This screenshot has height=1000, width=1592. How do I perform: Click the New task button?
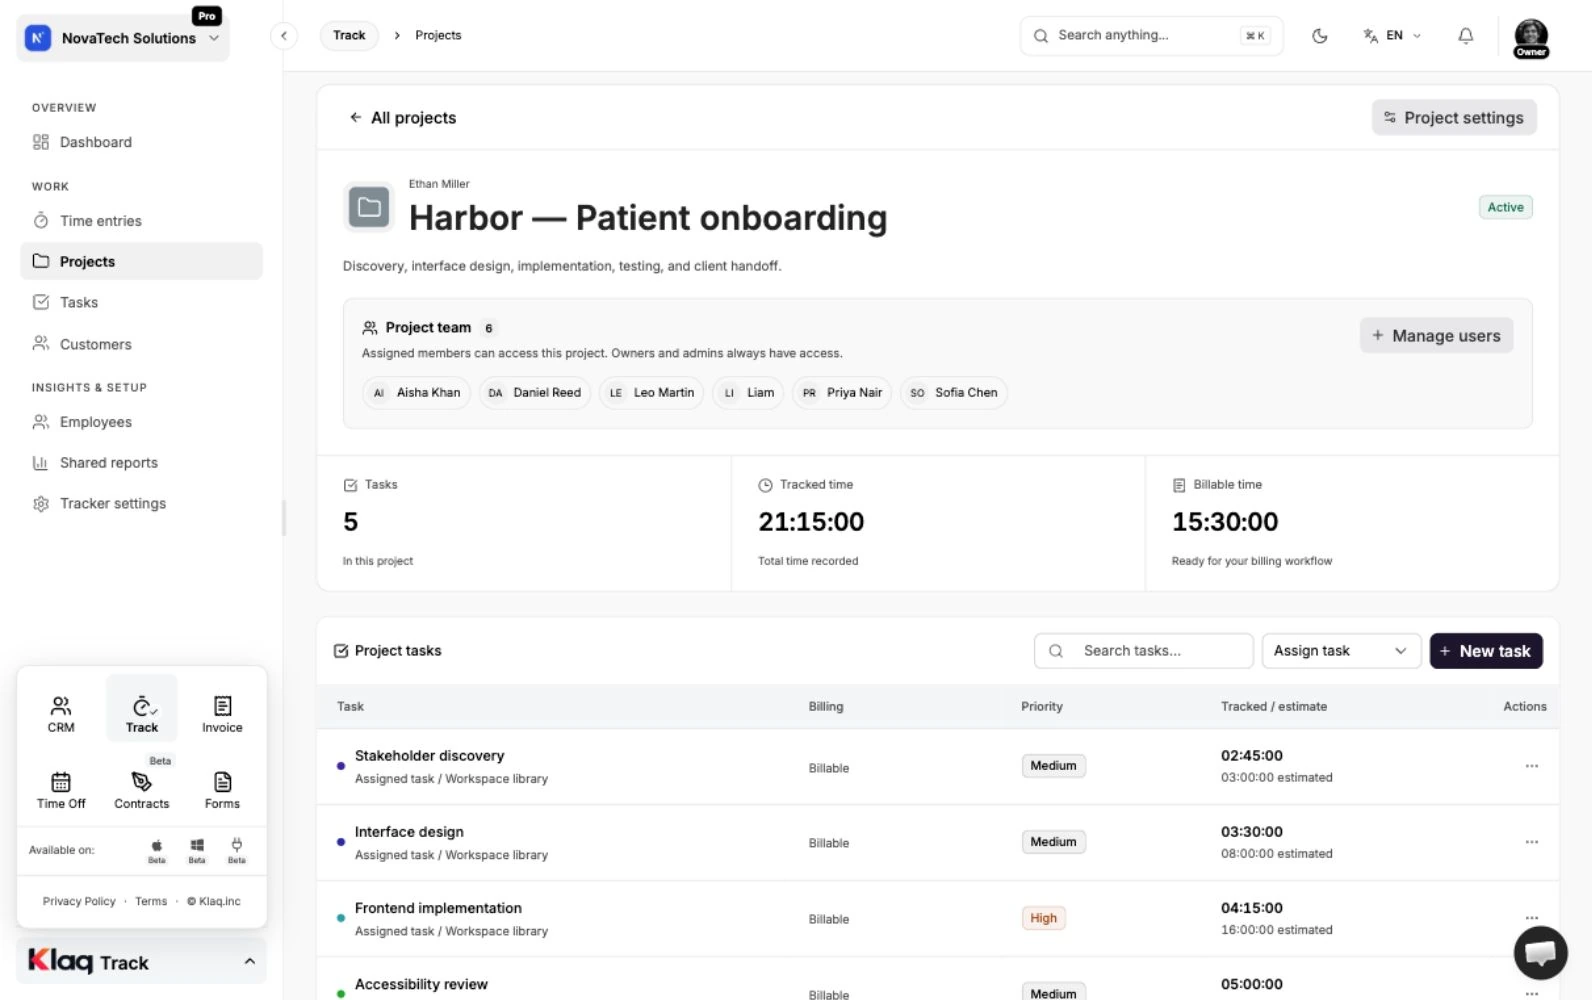point(1486,651)
